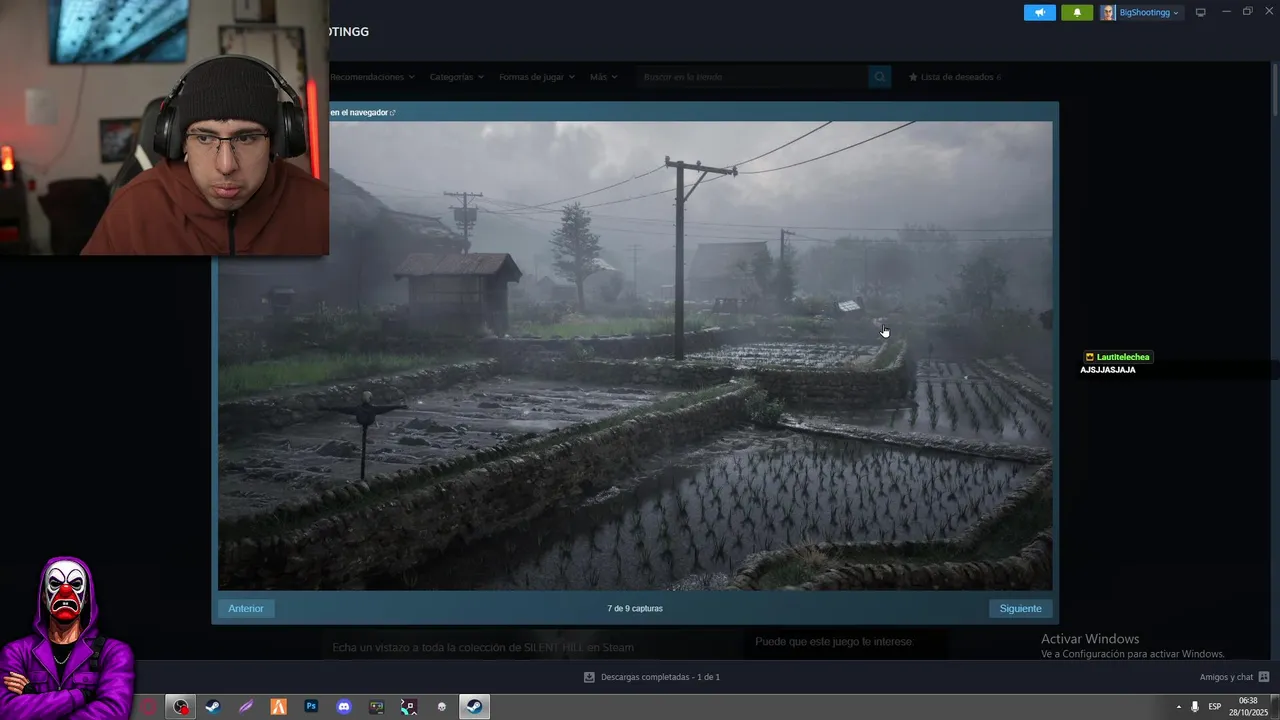Click 'Echa un vistazo' SILENT HILL collection link

coord(483,647)
